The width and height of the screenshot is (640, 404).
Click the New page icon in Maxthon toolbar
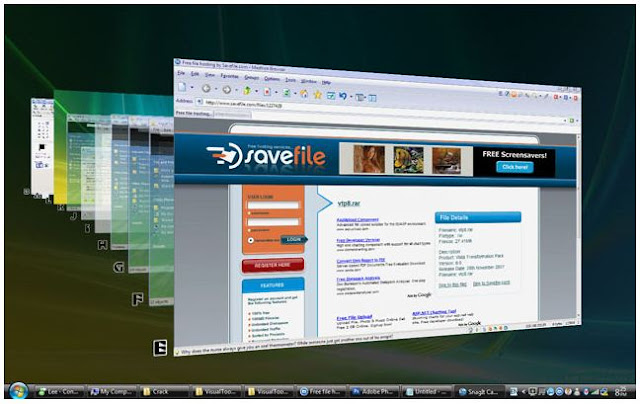182,86
